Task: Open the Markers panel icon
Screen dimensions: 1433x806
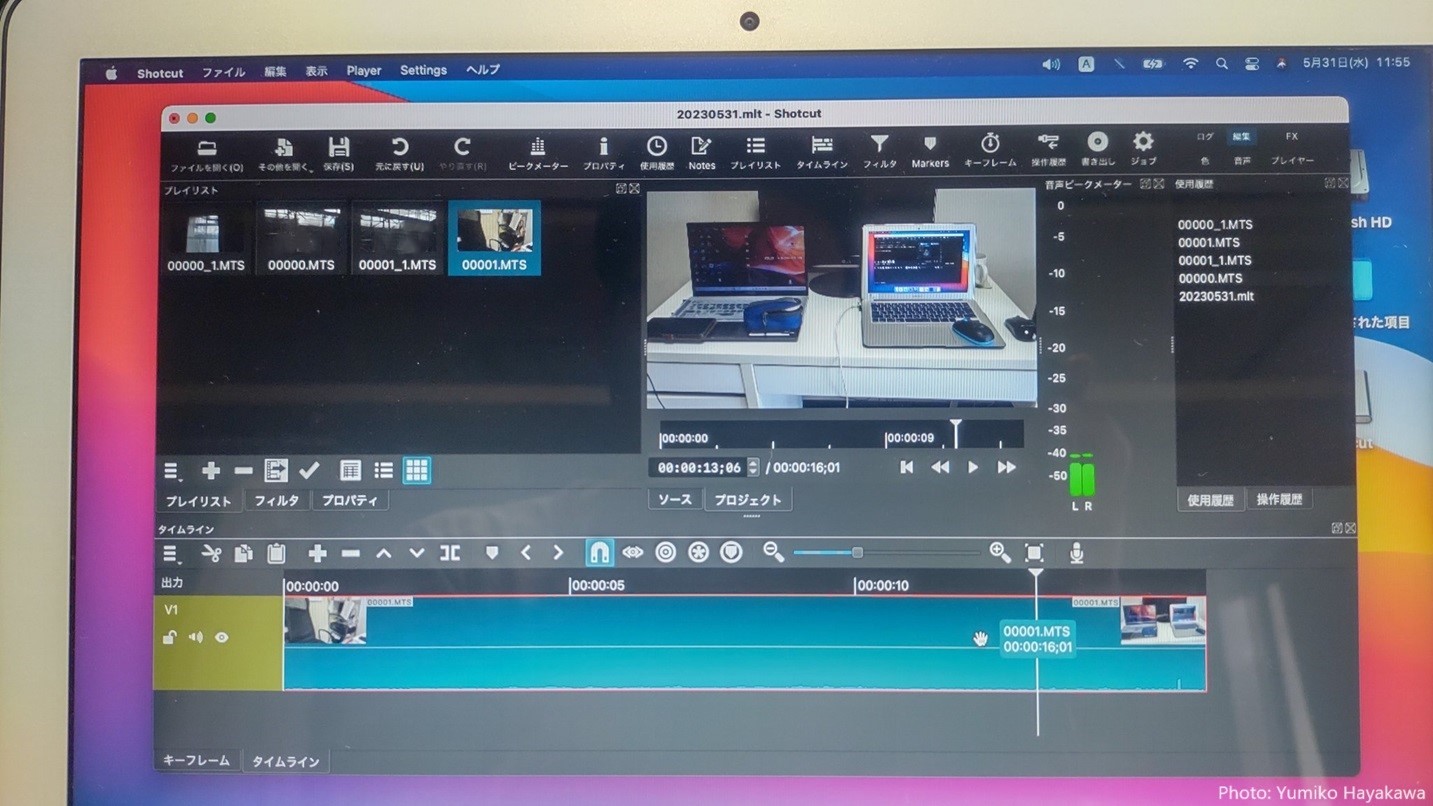Action: pos(930,153)
